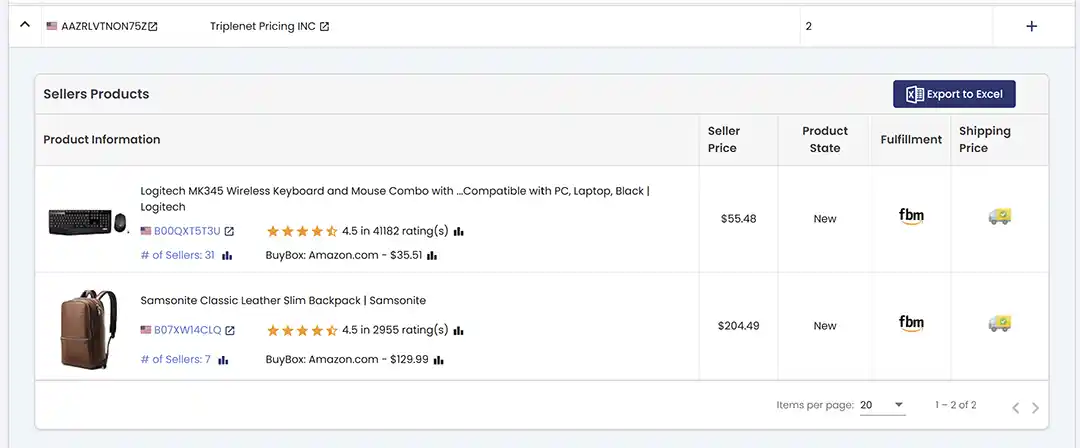Click 'BuyBox: Amazon.com - $35.51' text
1080x448 pixels.
point(344,255)
